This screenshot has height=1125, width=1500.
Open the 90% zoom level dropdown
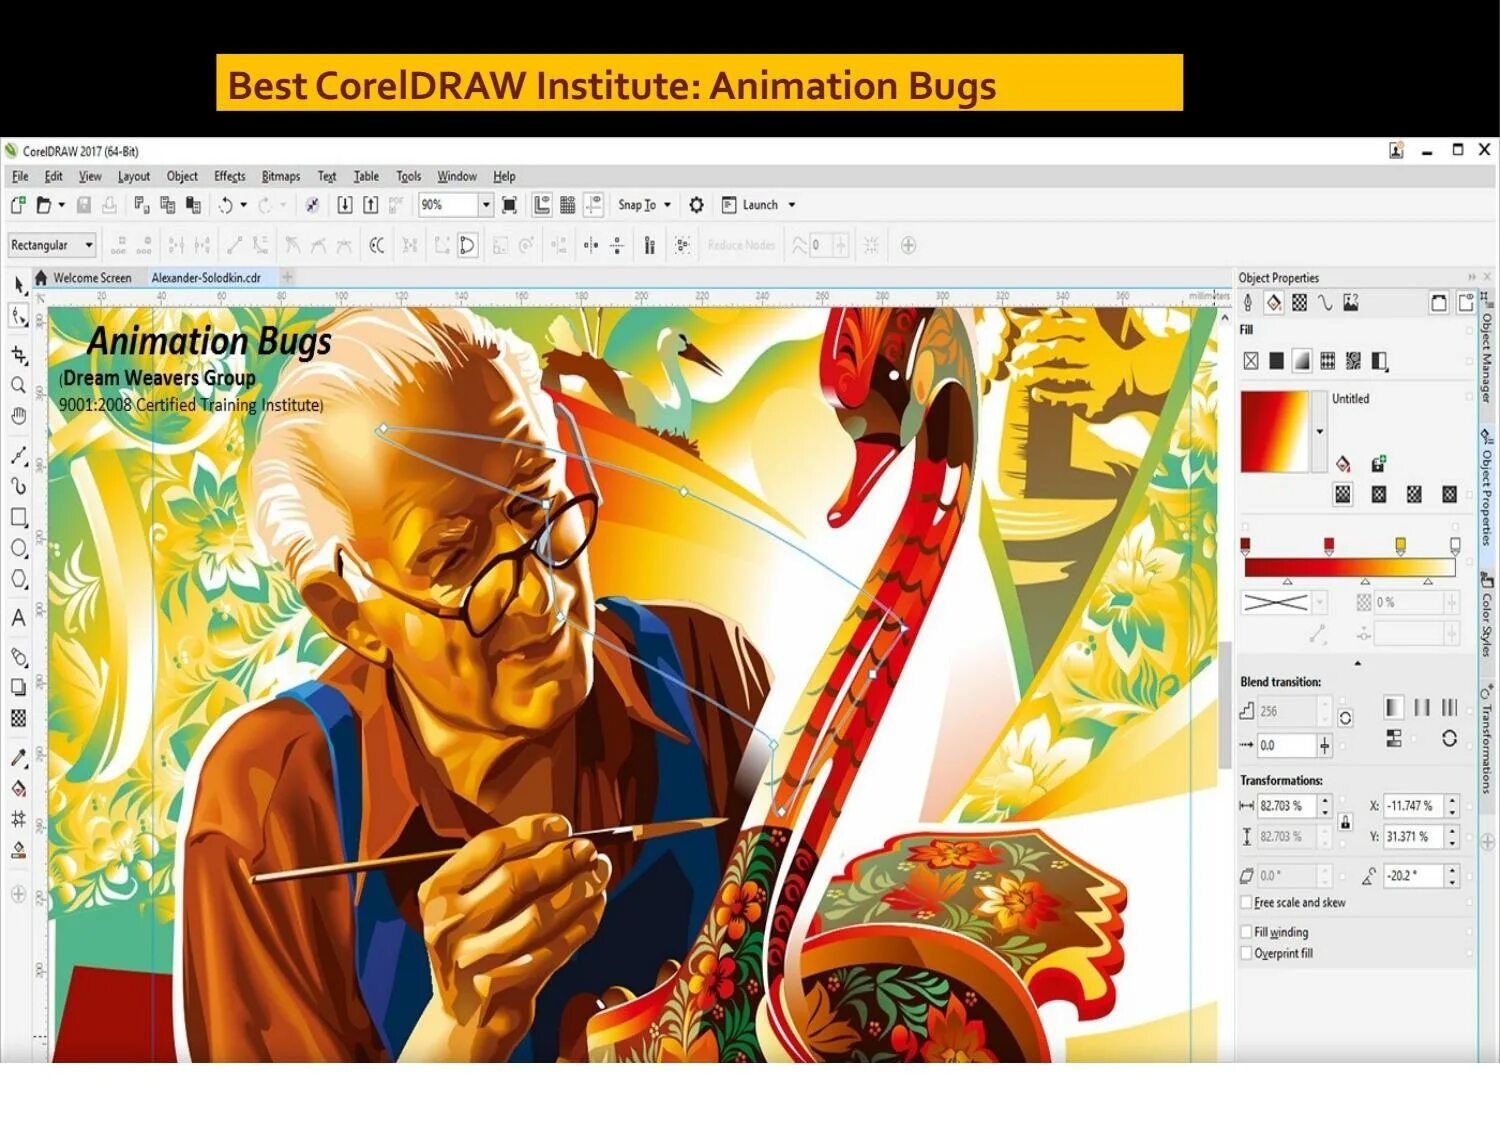point(486,205)
